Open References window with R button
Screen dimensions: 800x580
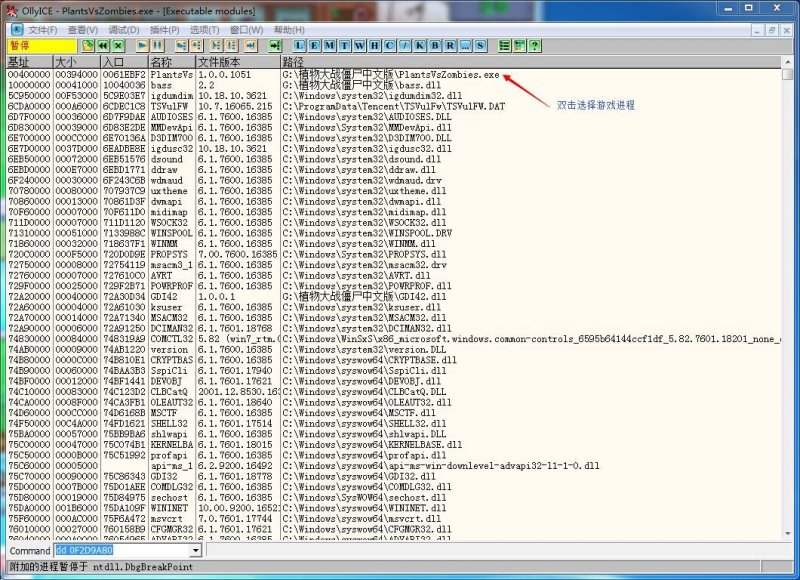tap(450, 46)
